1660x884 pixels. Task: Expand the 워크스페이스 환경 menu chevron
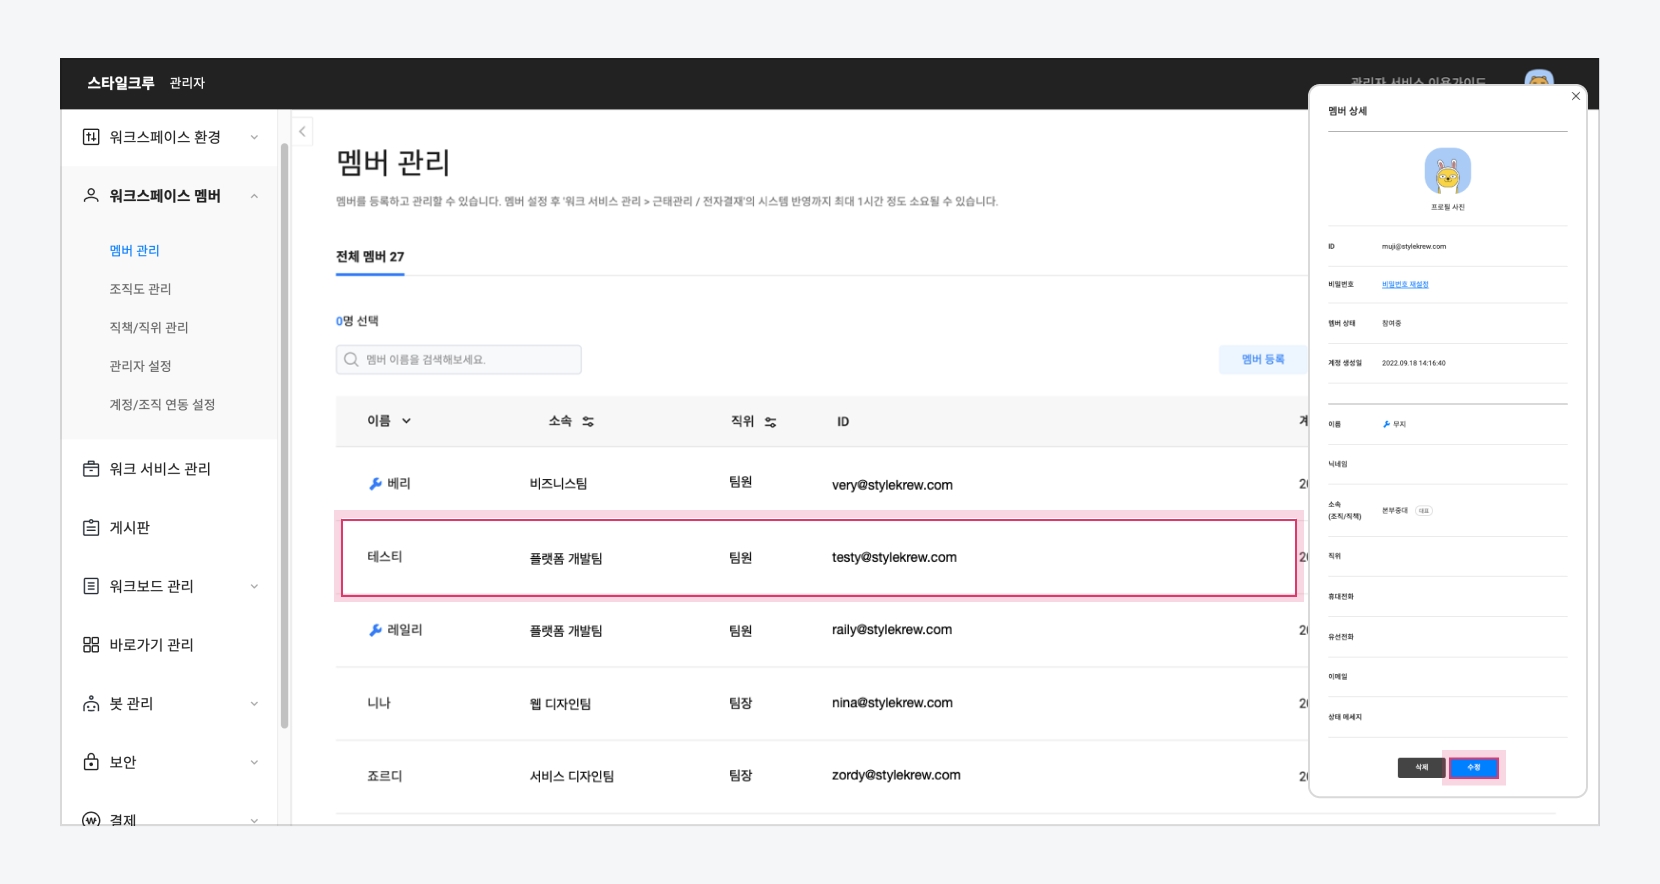[x=254, y=137]
